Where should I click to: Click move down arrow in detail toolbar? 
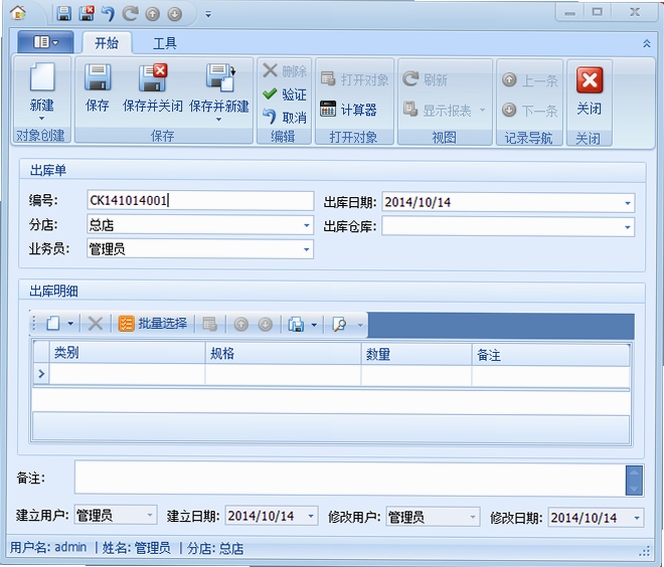tap(265, 325)
